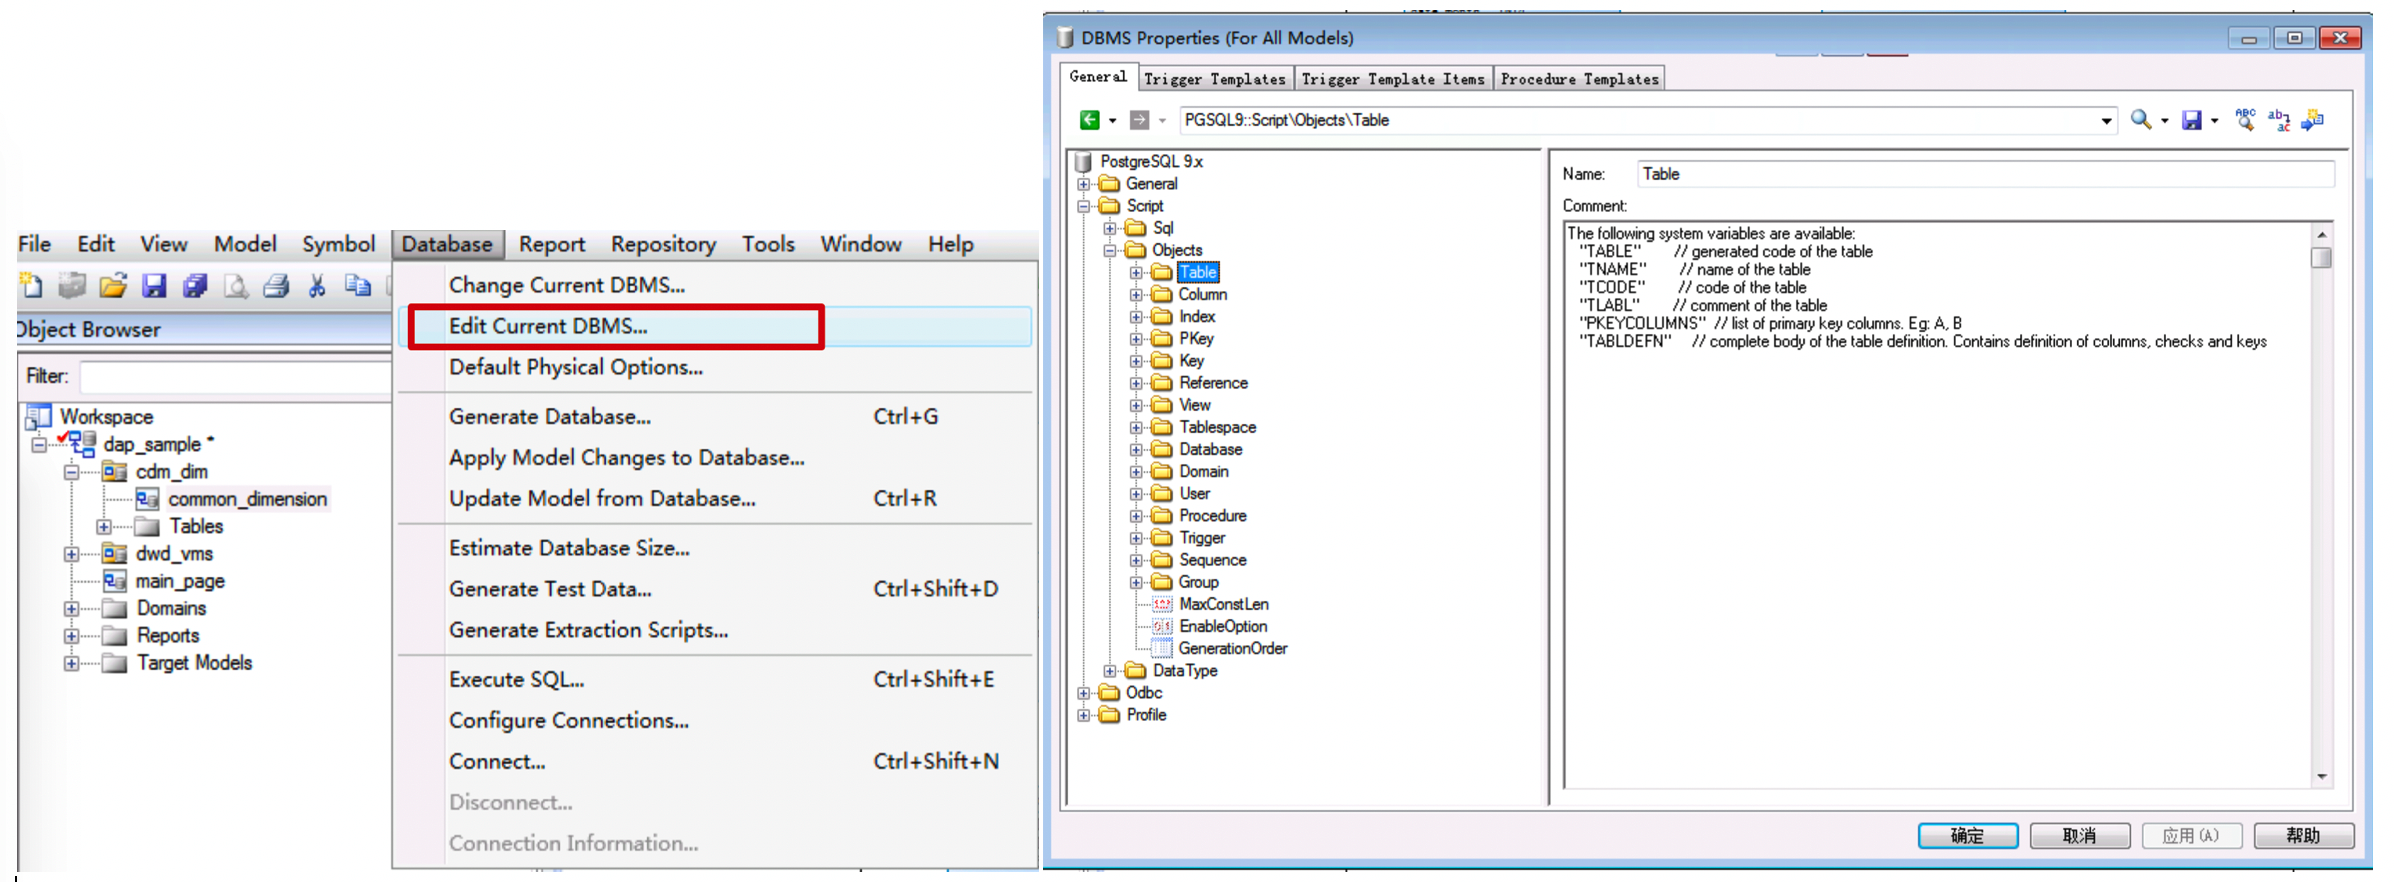The height and width of the screenshot is (882, 2394).
Task: Click the GenerationOrder item icon
Action: pos(1162,648)
